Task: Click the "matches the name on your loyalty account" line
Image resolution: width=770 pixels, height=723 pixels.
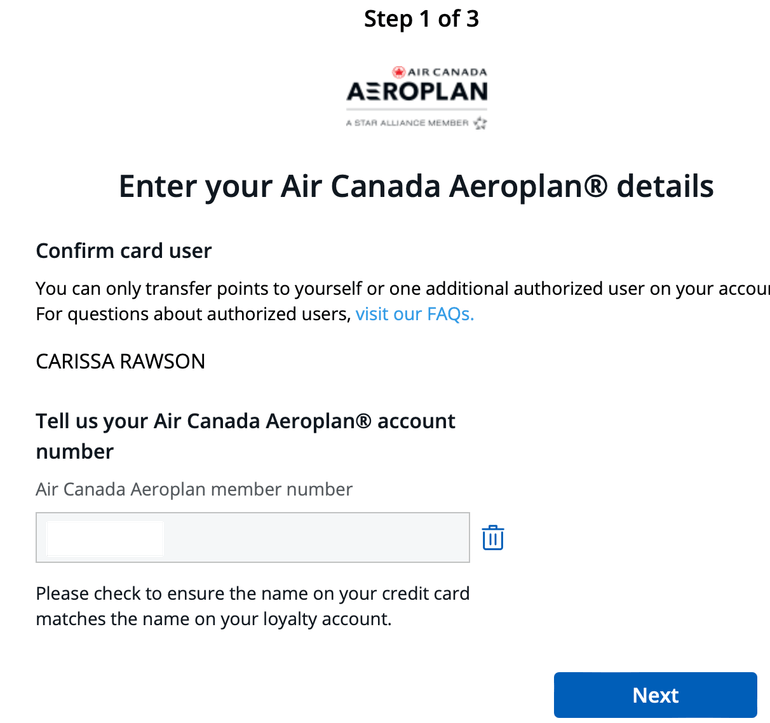Action: [213, 619]
